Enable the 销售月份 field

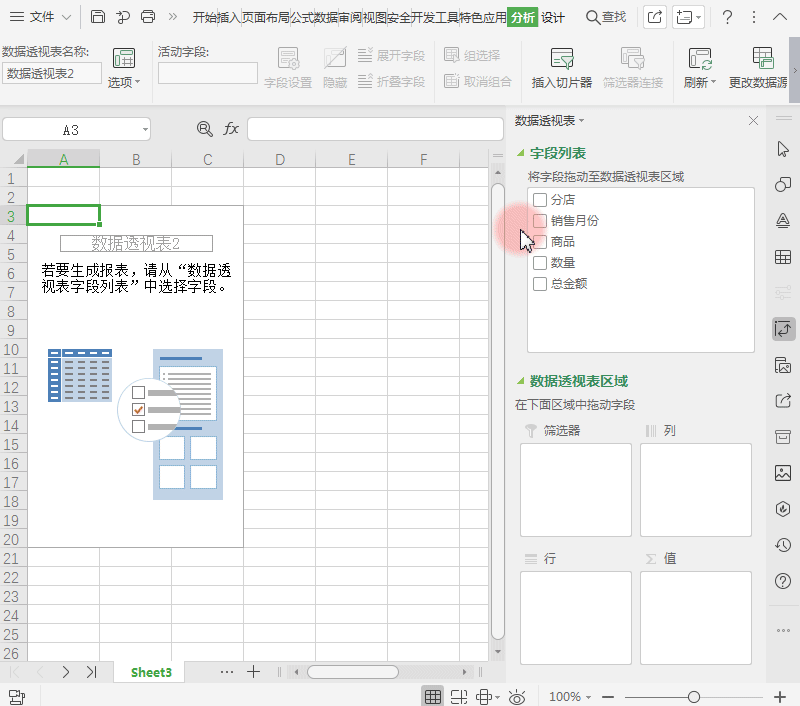[540, 220]
